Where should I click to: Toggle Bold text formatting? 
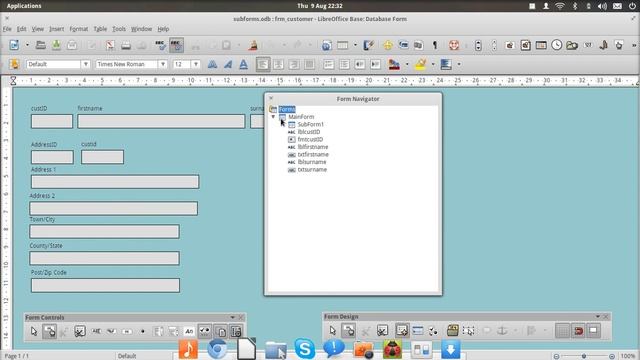212,64
